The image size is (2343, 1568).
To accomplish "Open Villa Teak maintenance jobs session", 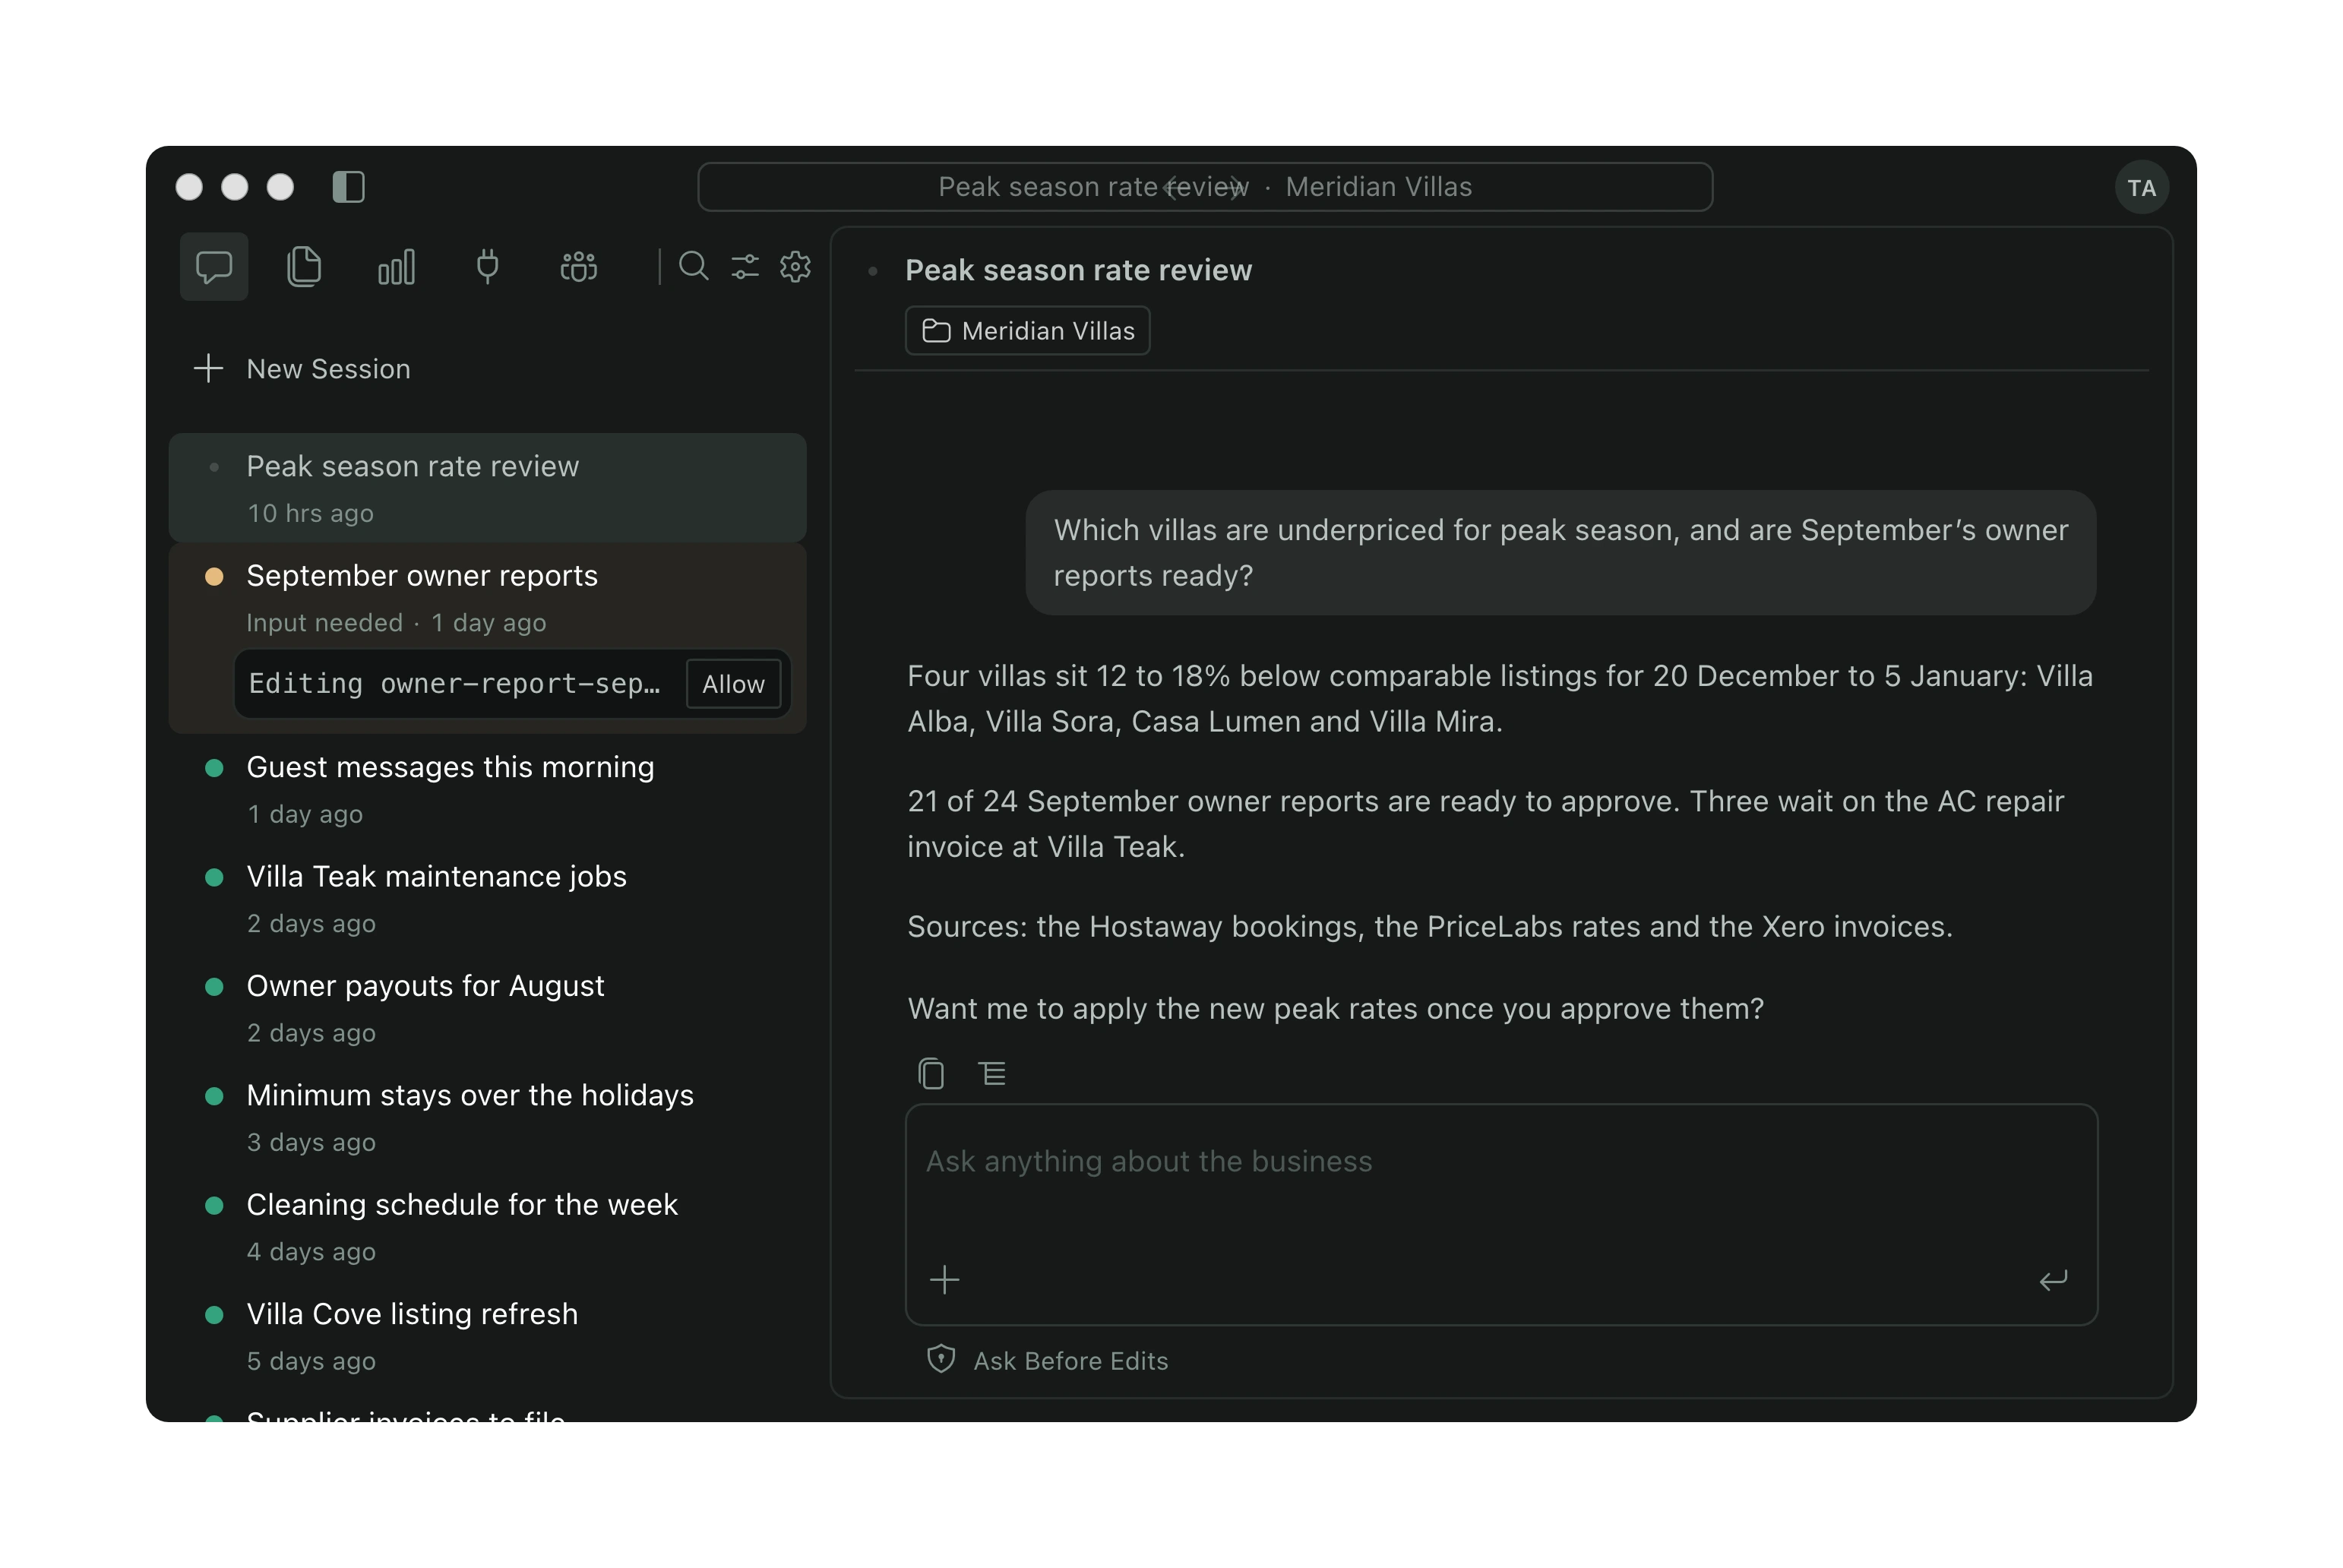I will click(487, 898).
